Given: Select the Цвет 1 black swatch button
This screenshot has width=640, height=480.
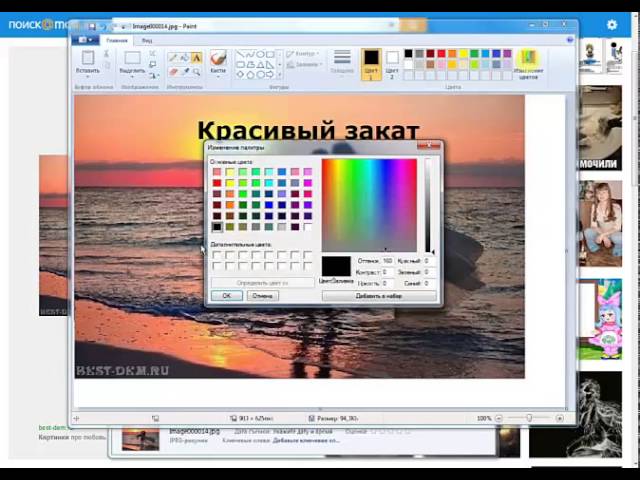Looking at the screenshot, I should pos(371,64).
